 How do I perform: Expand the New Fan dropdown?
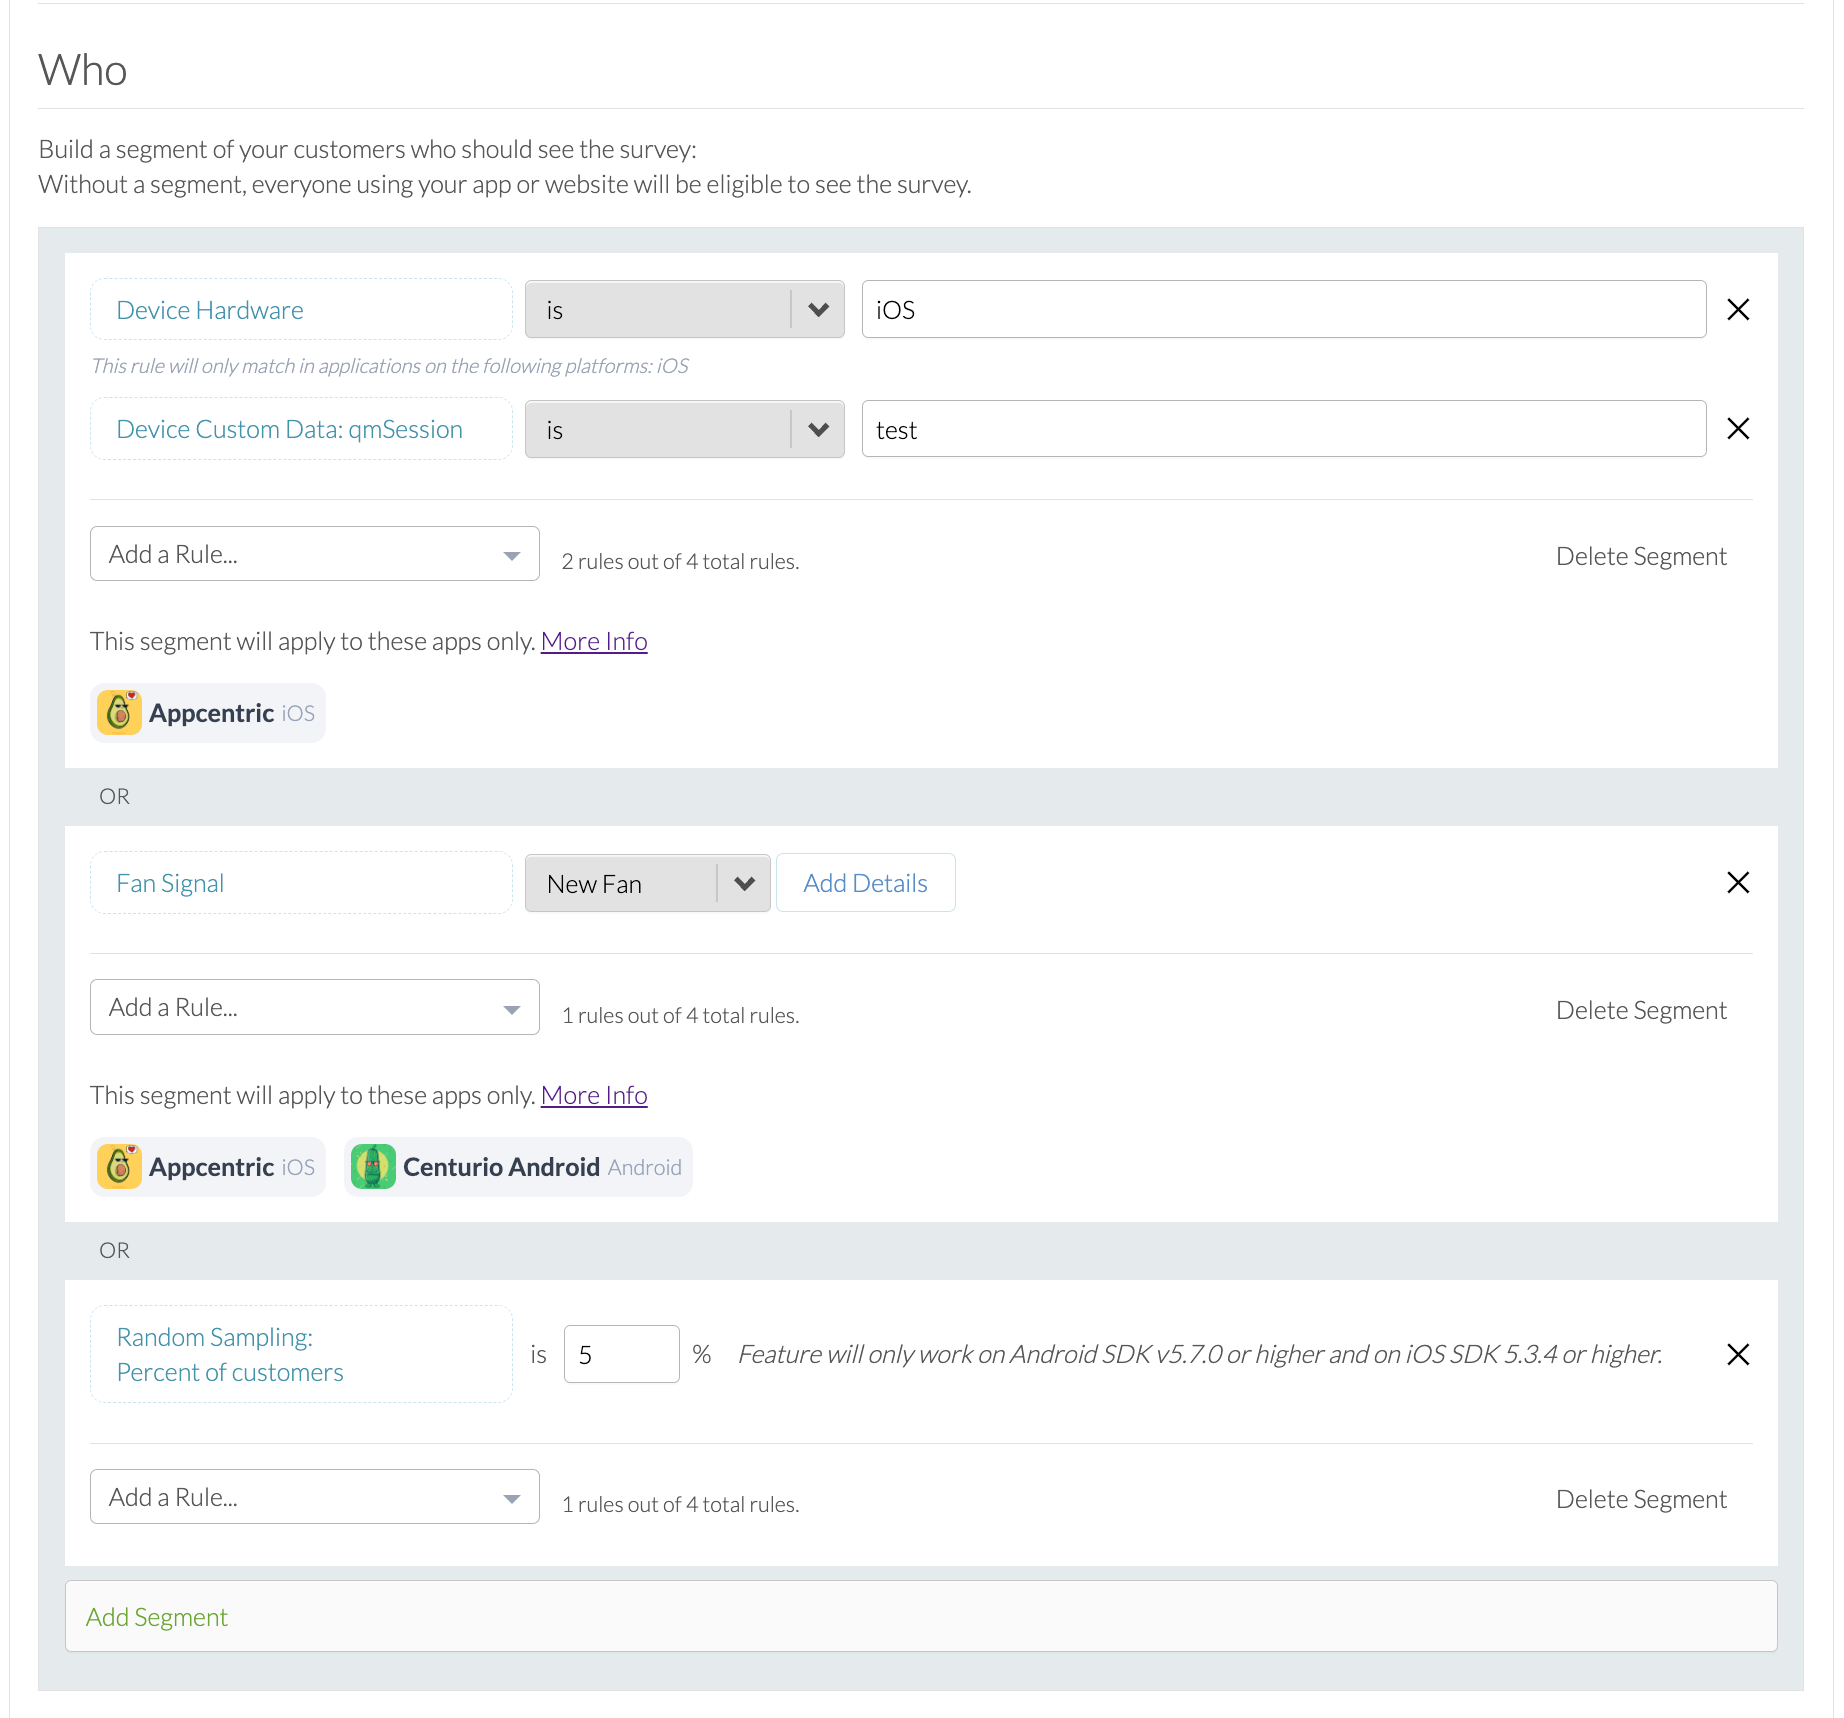[647, 883]
